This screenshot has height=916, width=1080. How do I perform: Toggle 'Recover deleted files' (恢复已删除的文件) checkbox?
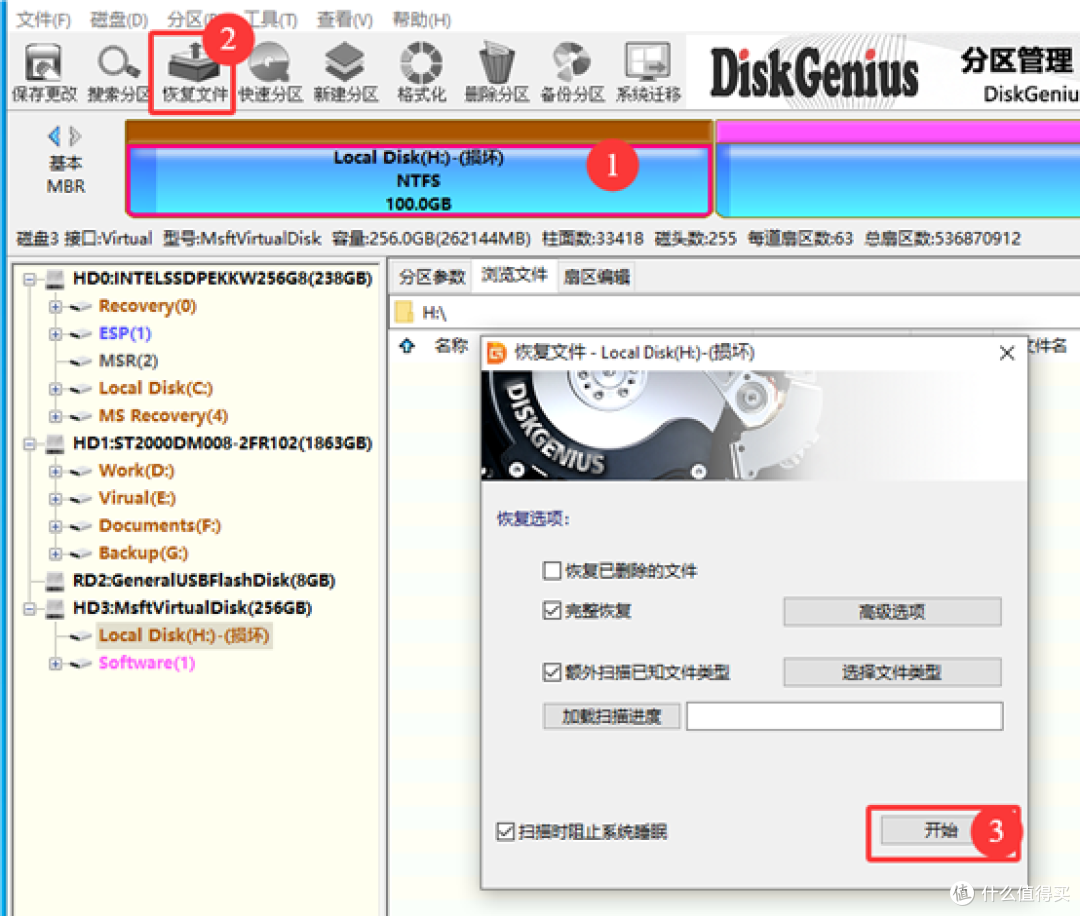(552, 570)
